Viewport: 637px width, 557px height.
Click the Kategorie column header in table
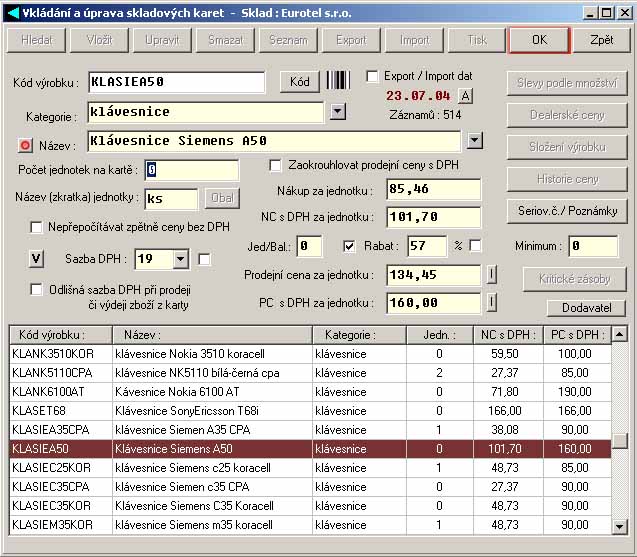click(359, 335)
